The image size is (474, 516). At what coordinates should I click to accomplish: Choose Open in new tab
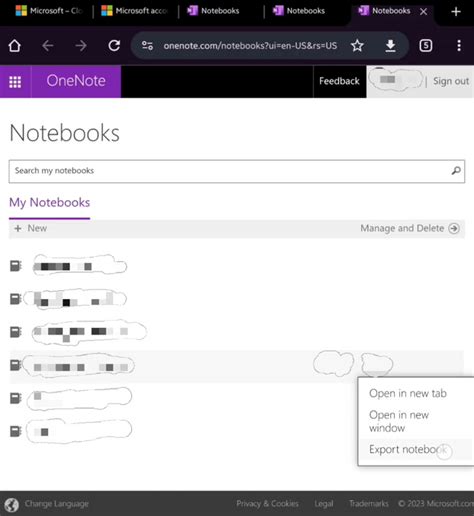(408, 393)
